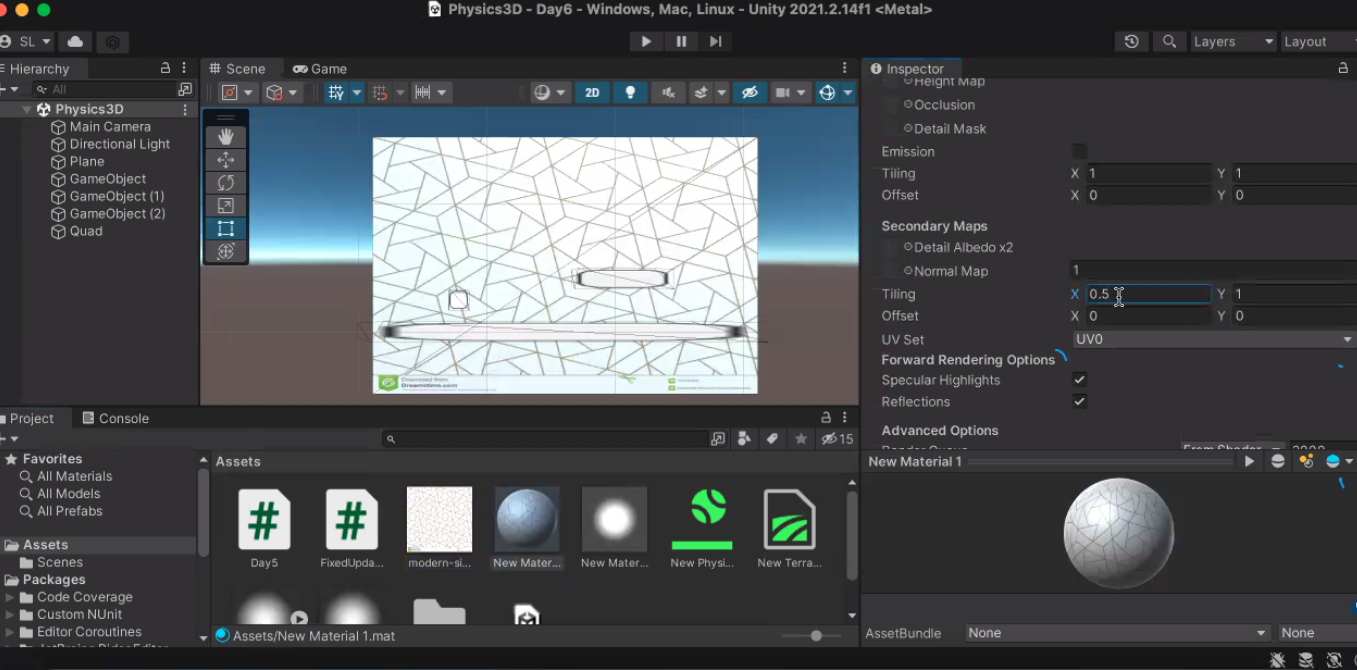Click the Step frame button

715,41
